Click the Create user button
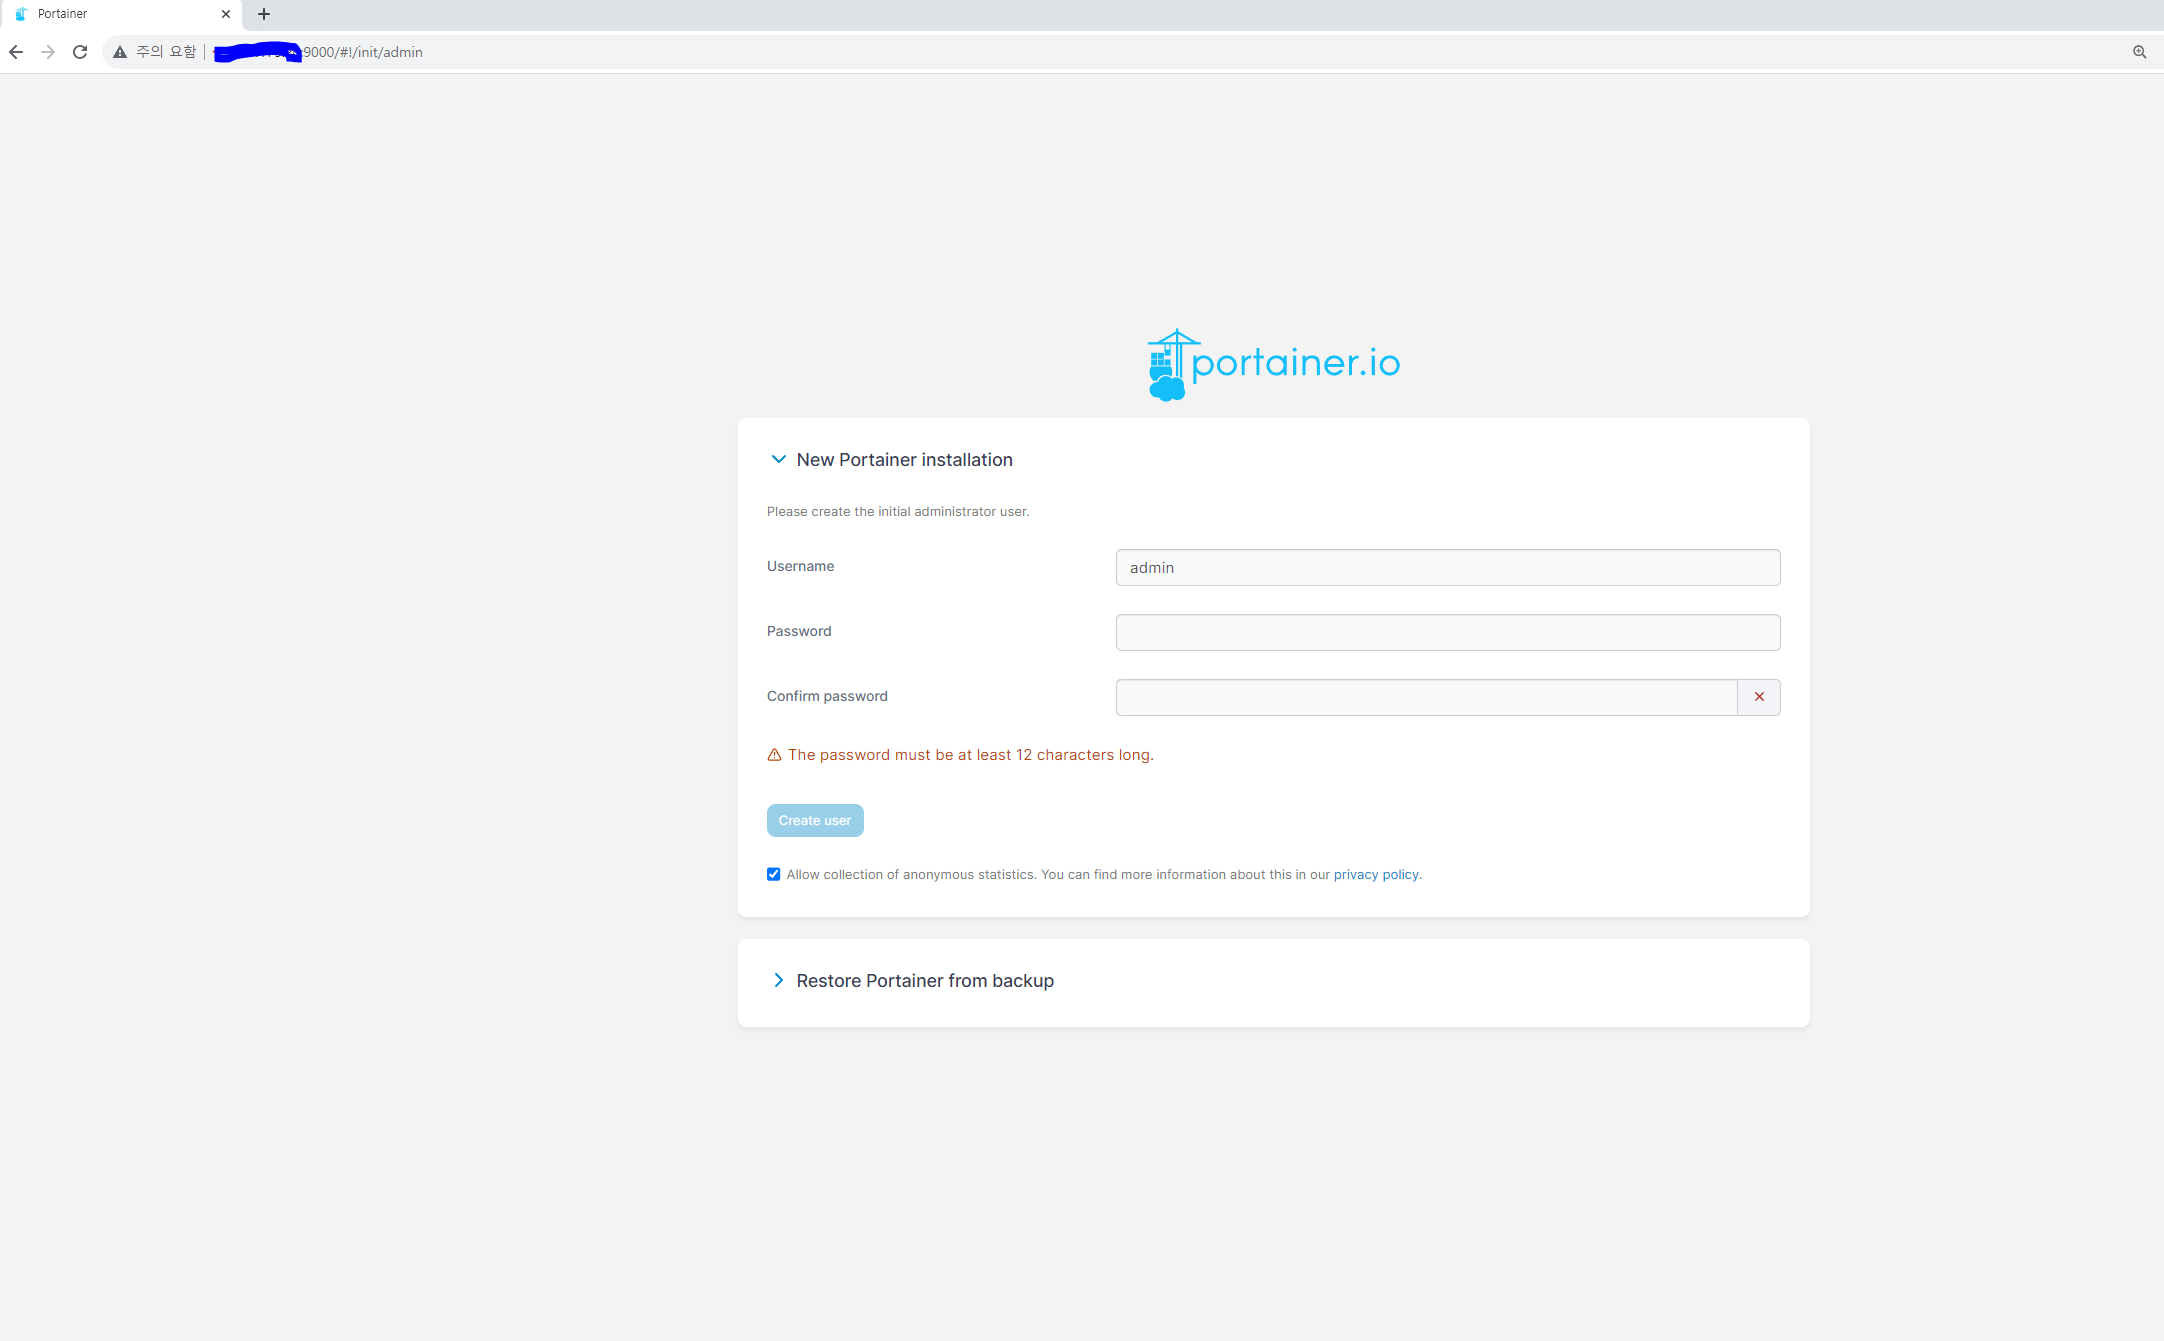2164x1341 pixels. click(815, 820)
